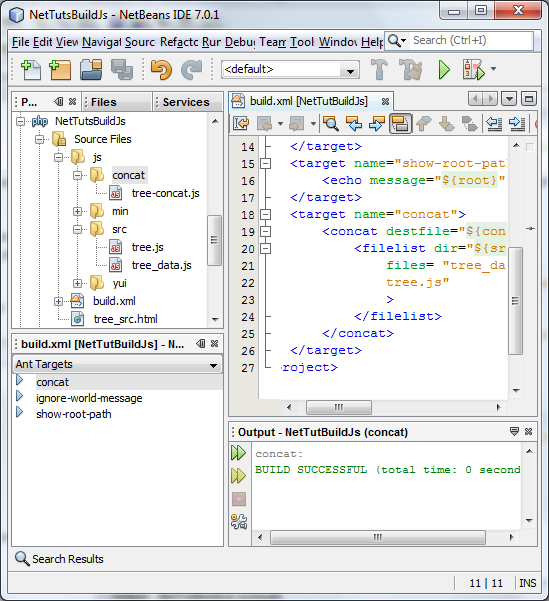Toggle Highlight Search in the editor toolbar
Image resolution: width=549 pixels, height=601 pixels.
tap(400, 123)
